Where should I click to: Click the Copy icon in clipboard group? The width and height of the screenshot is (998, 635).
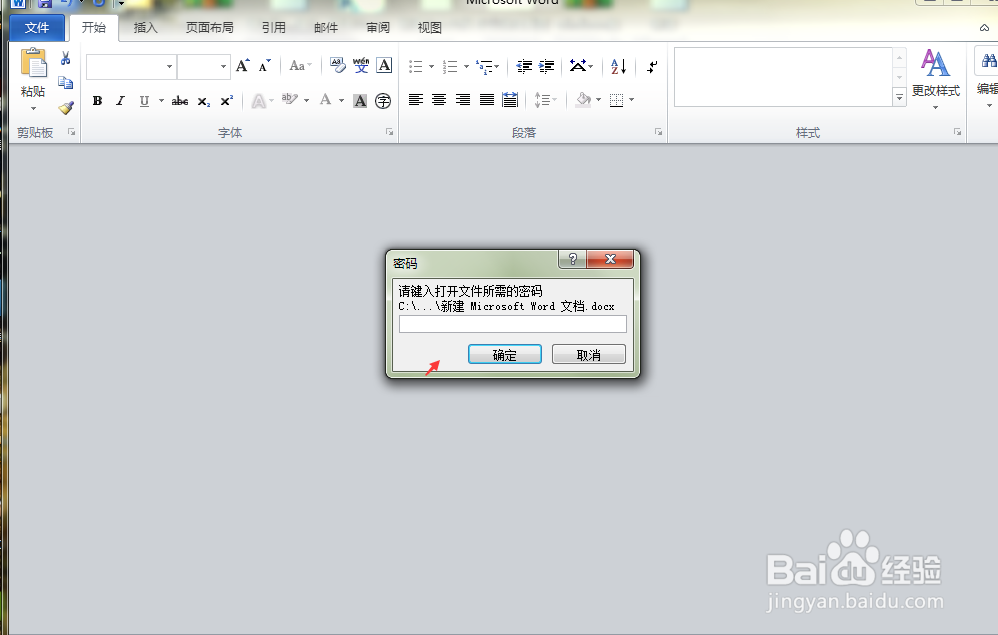tap(66, 83)
